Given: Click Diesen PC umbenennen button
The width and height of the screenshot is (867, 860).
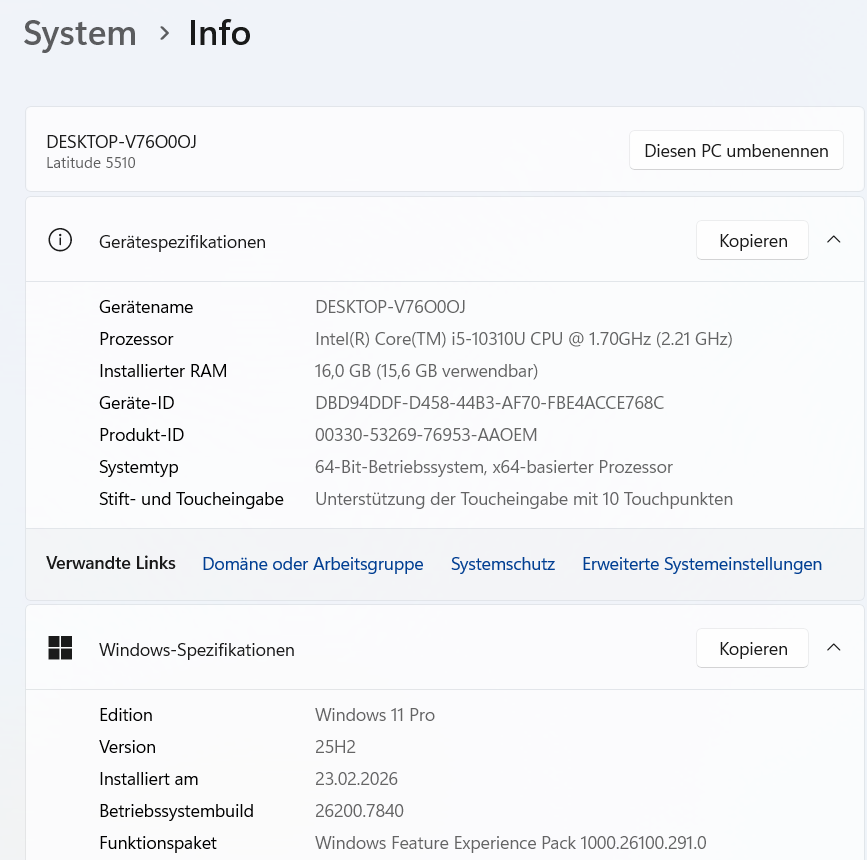Looking at the screenshot, I should click(736, 150).
